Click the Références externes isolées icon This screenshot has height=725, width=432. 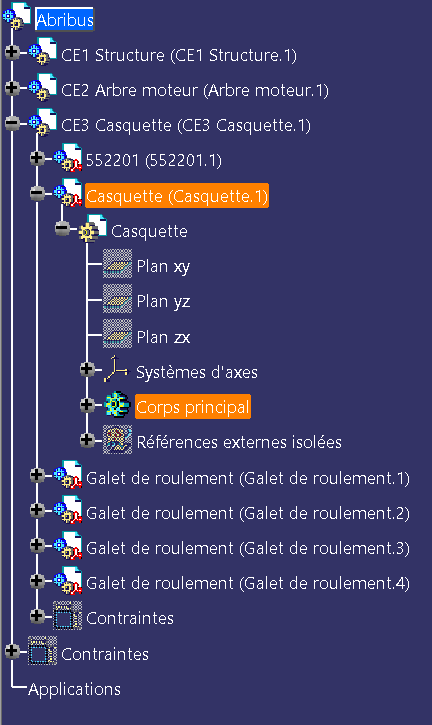[x=117, y=440]
